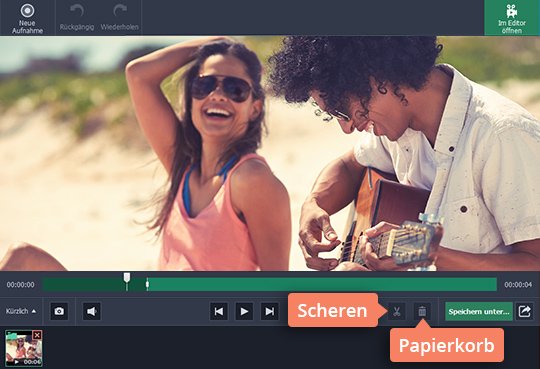Start a new recording with Neue Aufnahme
Image resolution: width=540 pixels, height=369 pixels.
pyautogui.click(x=27, y=18)
